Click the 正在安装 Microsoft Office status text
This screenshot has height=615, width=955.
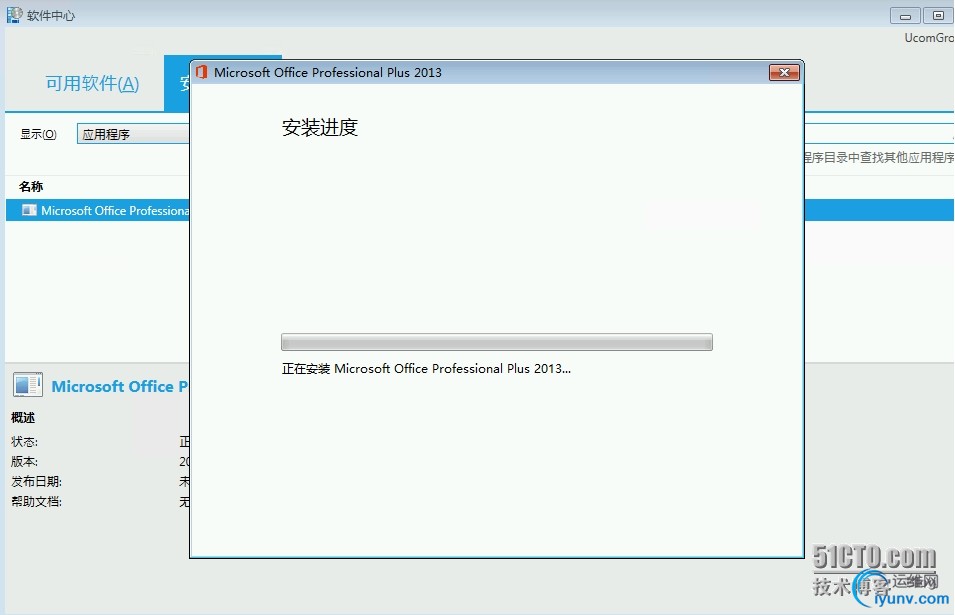click(x=426, y=368)
